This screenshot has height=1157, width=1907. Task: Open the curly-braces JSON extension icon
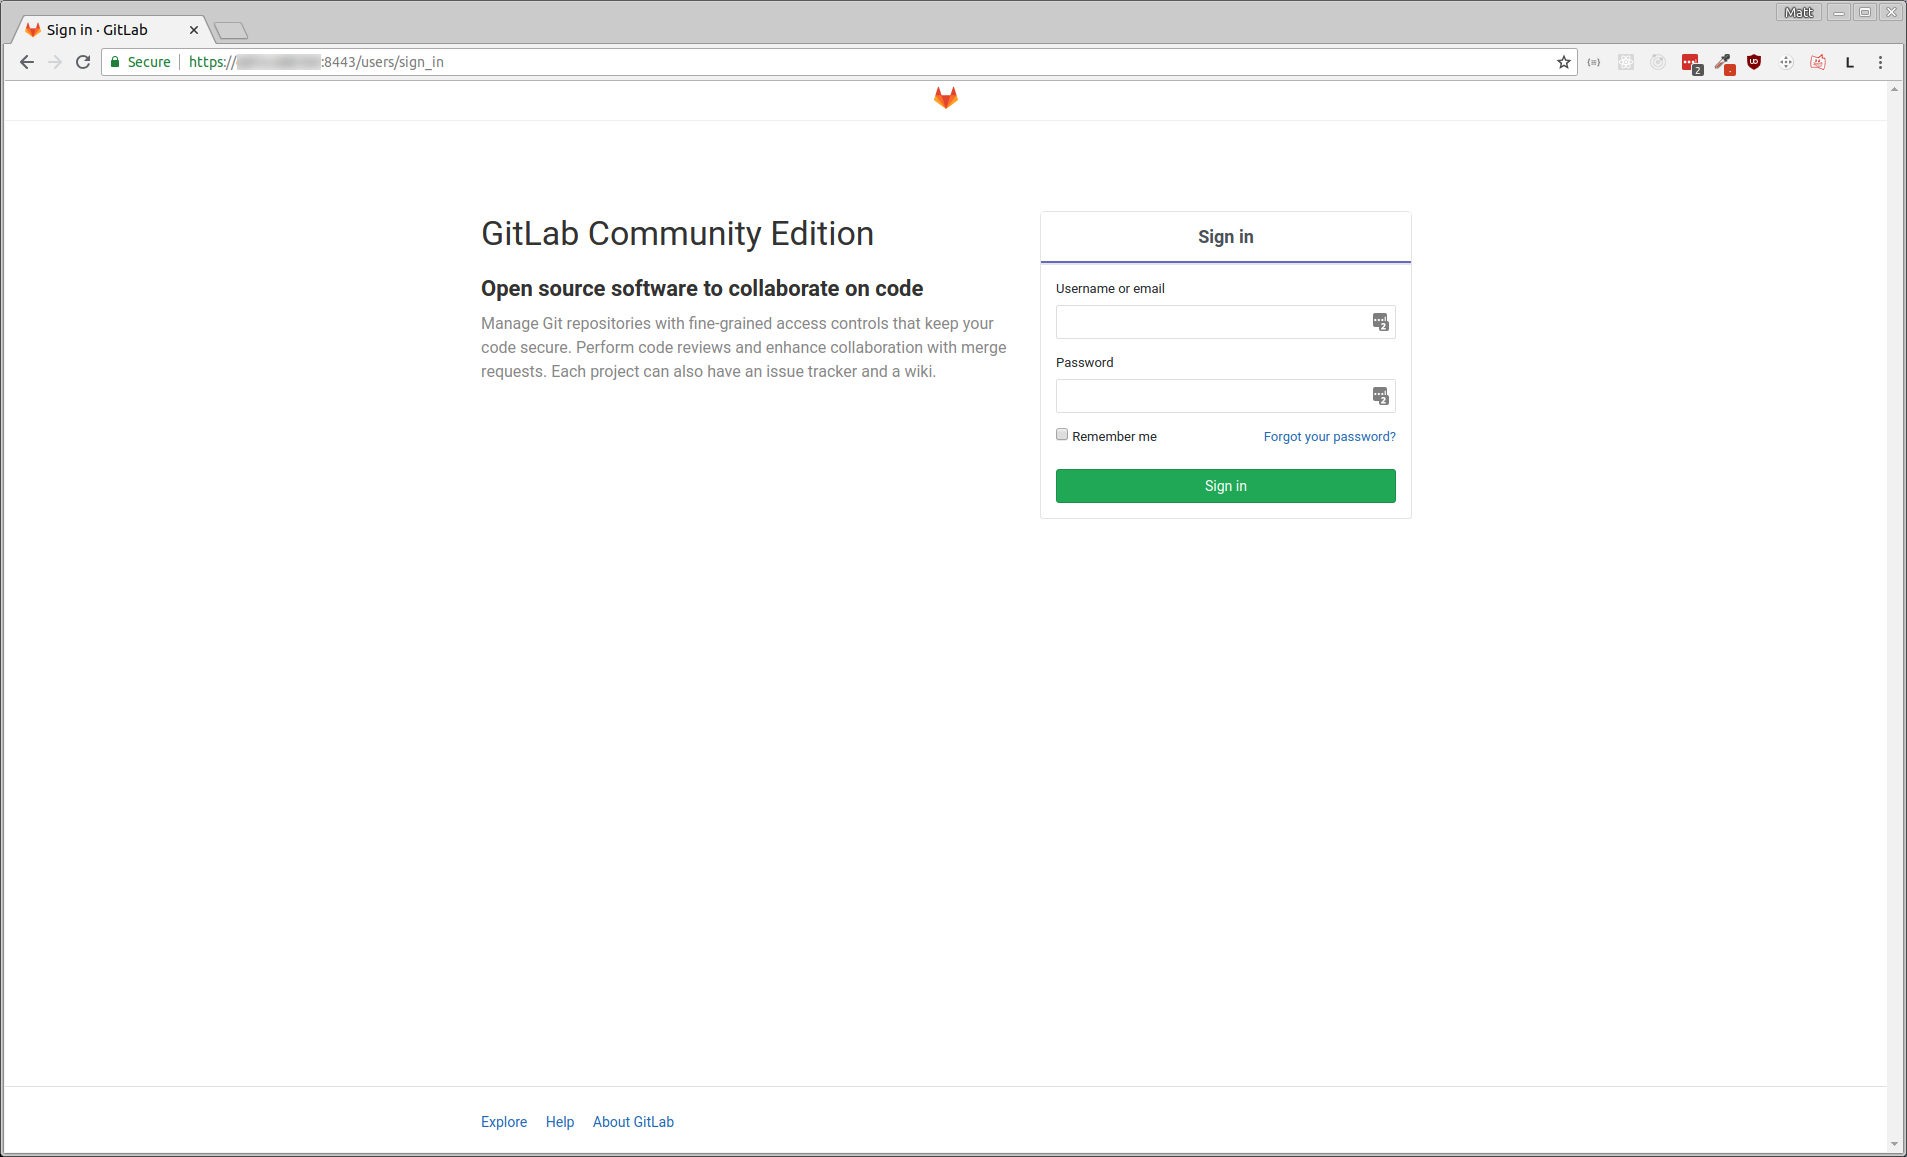[1594, 62]
